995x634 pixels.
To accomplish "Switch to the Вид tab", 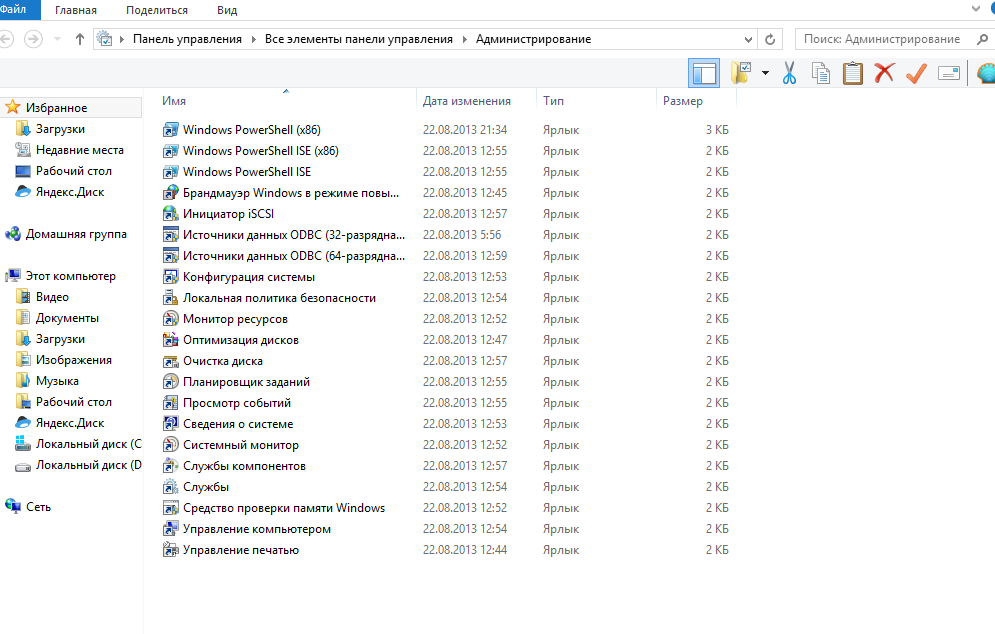I will [x=227, y=10].
